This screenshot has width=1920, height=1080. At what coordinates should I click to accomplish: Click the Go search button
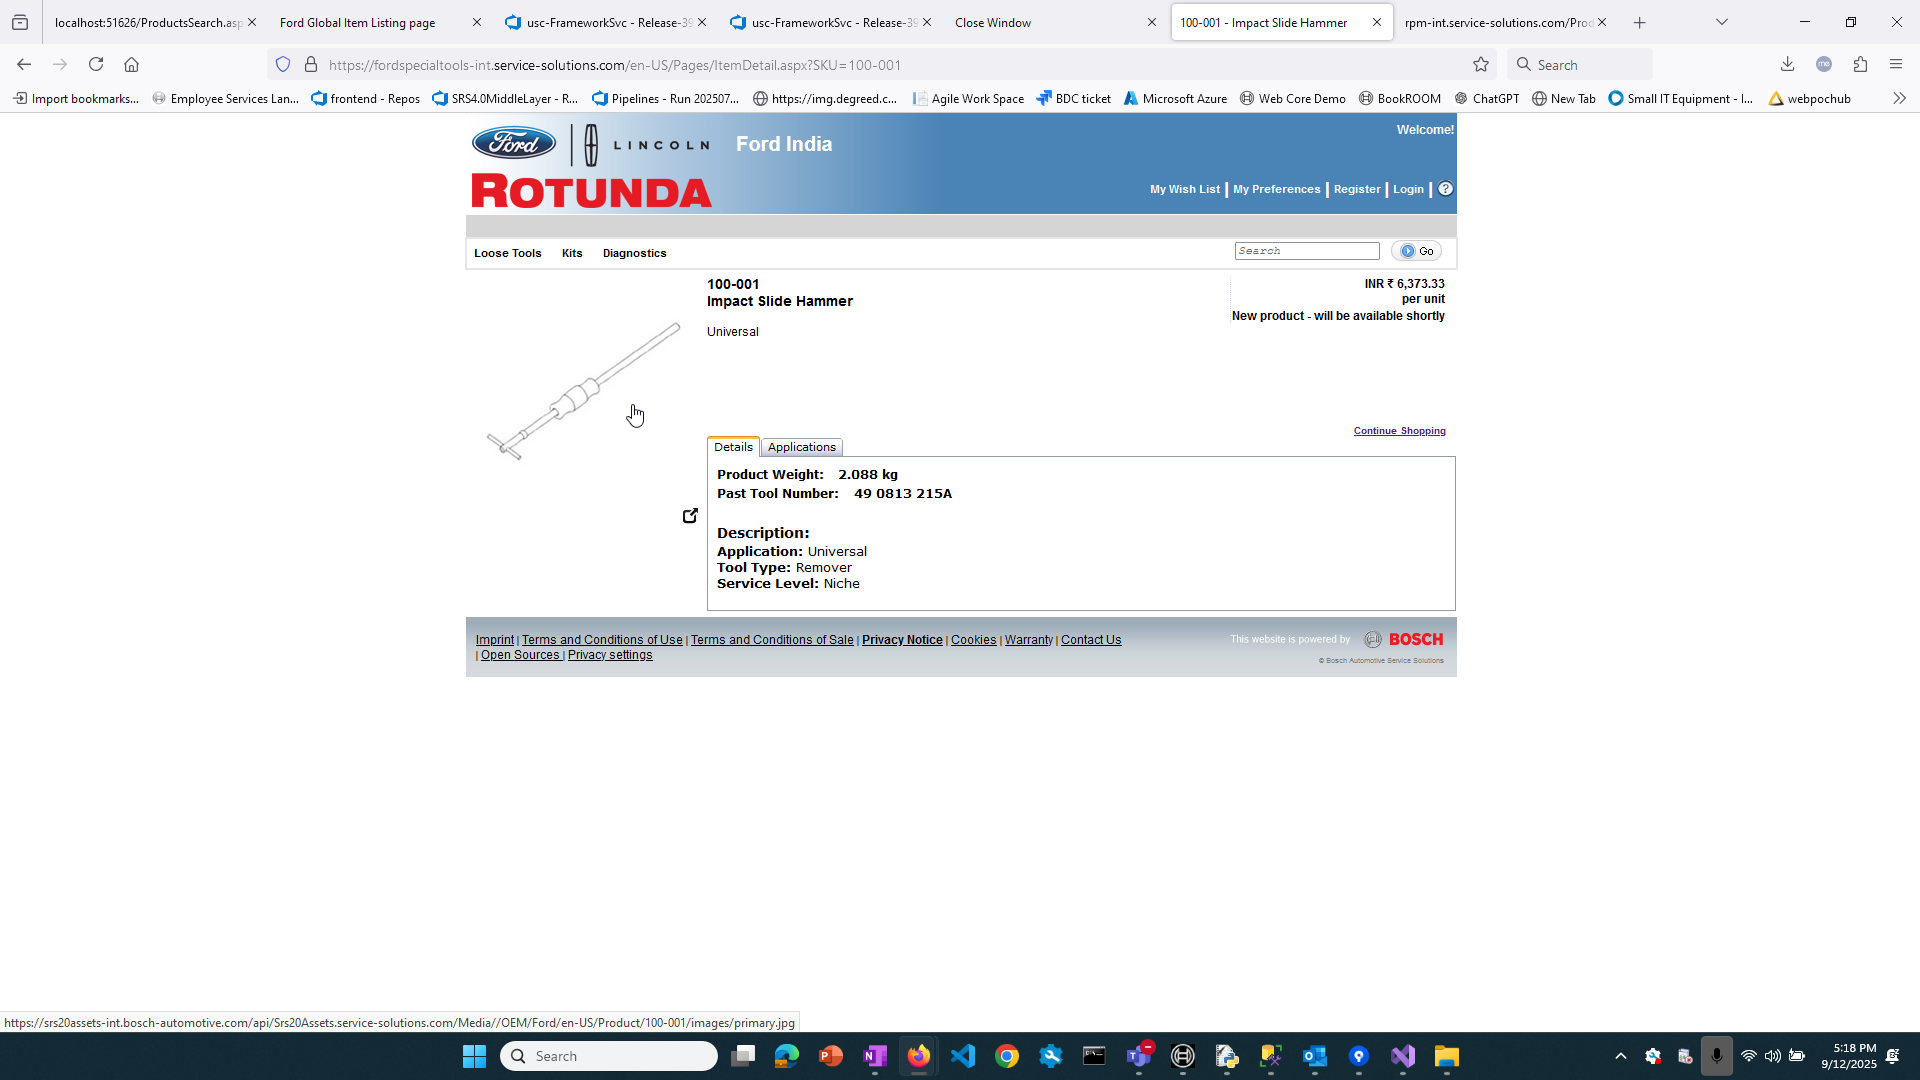(x=1416, y=251)
